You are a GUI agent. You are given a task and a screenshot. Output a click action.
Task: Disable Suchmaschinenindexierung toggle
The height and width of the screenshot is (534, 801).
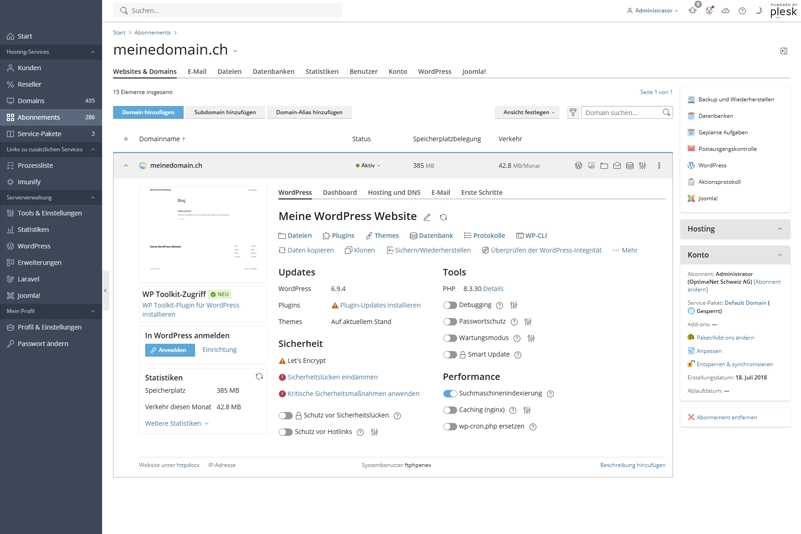pyautogui.click(x=450, y=393)
